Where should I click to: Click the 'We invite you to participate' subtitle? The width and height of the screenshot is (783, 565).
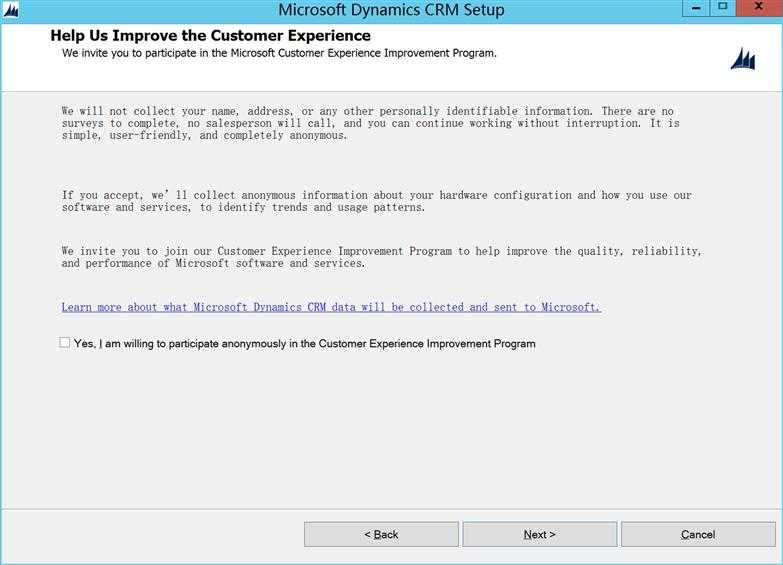[279, 53]
